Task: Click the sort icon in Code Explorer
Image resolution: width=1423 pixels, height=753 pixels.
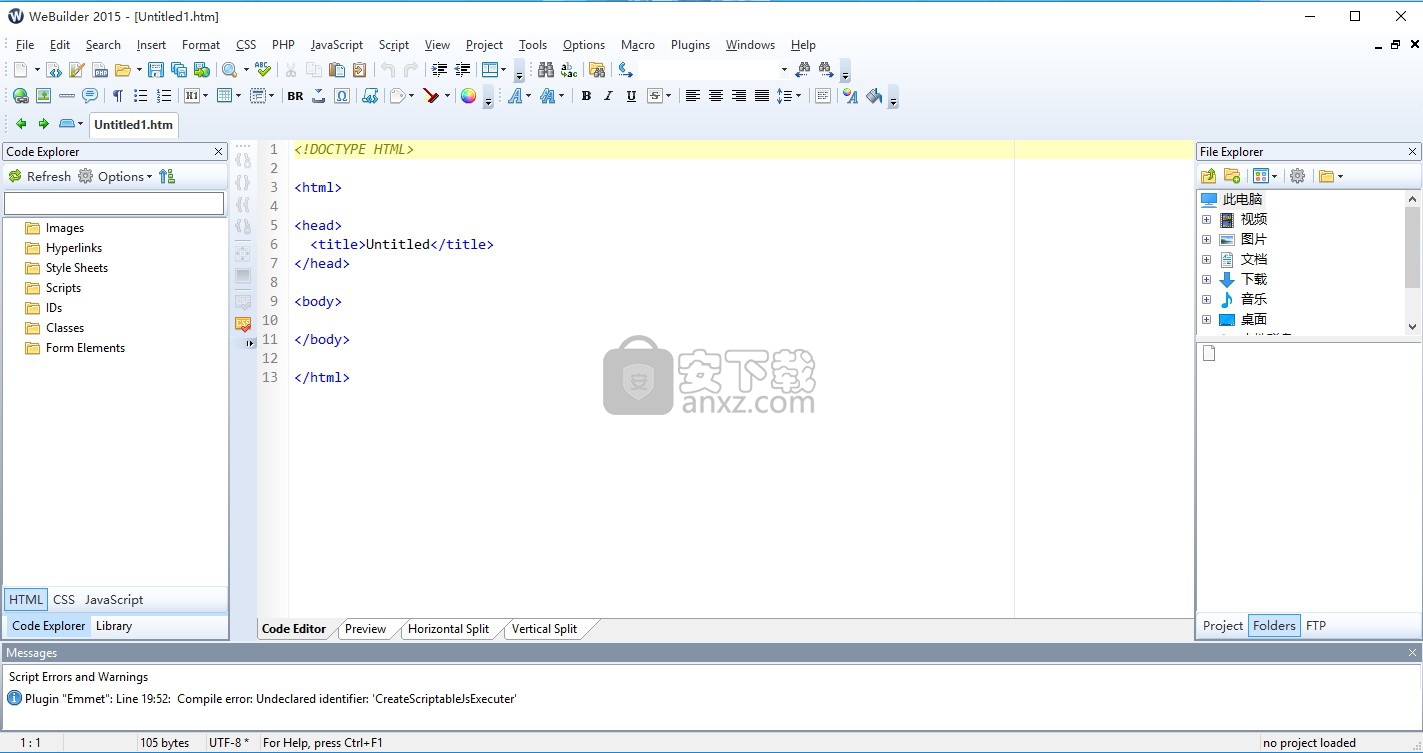Action: coord(167,176)
